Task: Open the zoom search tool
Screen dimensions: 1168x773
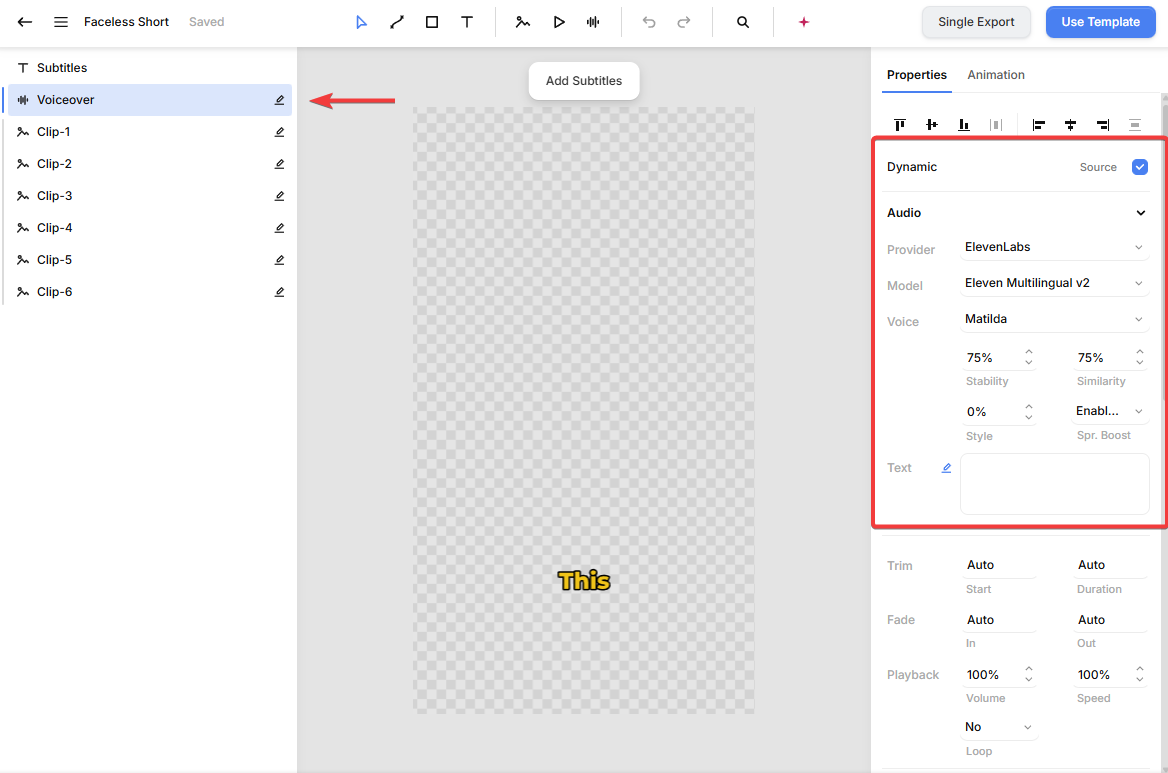Action: pyautogui.click(x=743, y=22)
